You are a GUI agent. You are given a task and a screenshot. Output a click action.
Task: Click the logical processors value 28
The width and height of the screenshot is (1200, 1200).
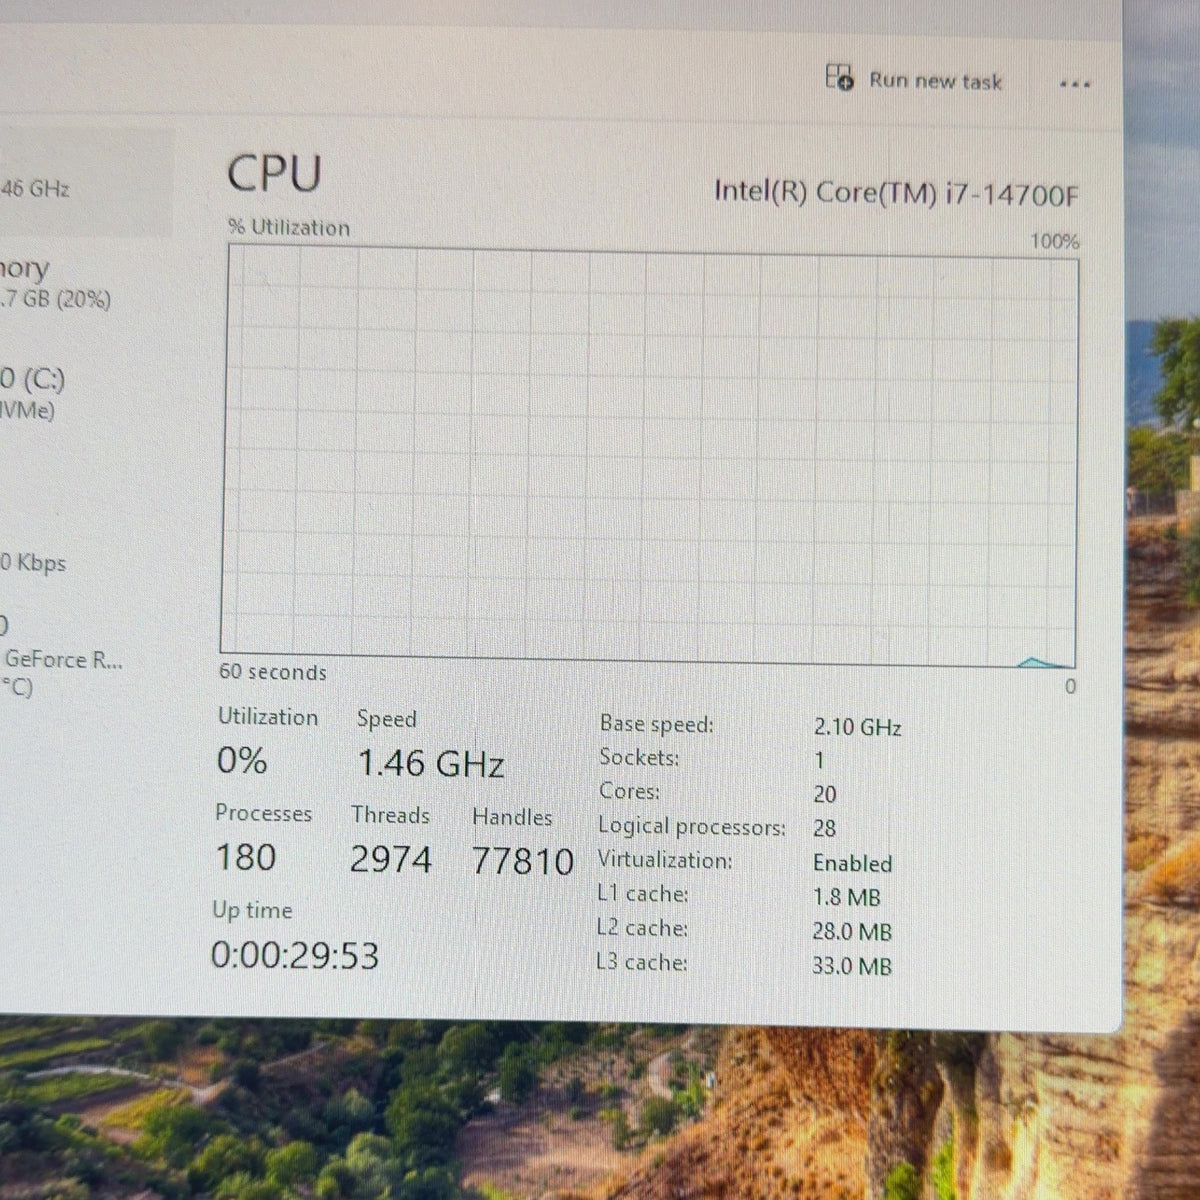(x=825, y=828)
